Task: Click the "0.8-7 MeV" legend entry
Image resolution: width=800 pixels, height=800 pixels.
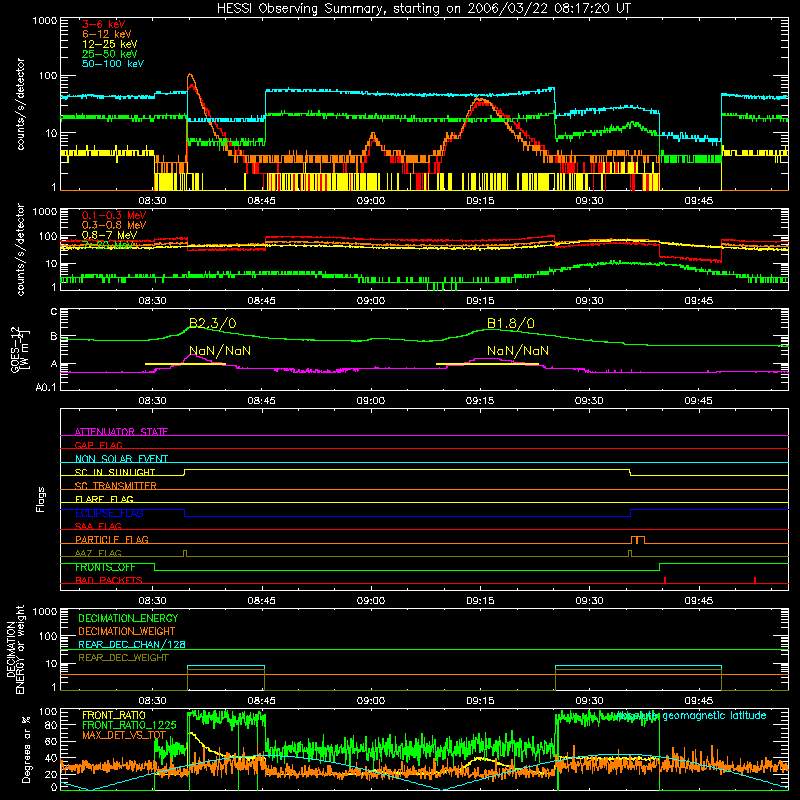Action: [x=109, y=235]
